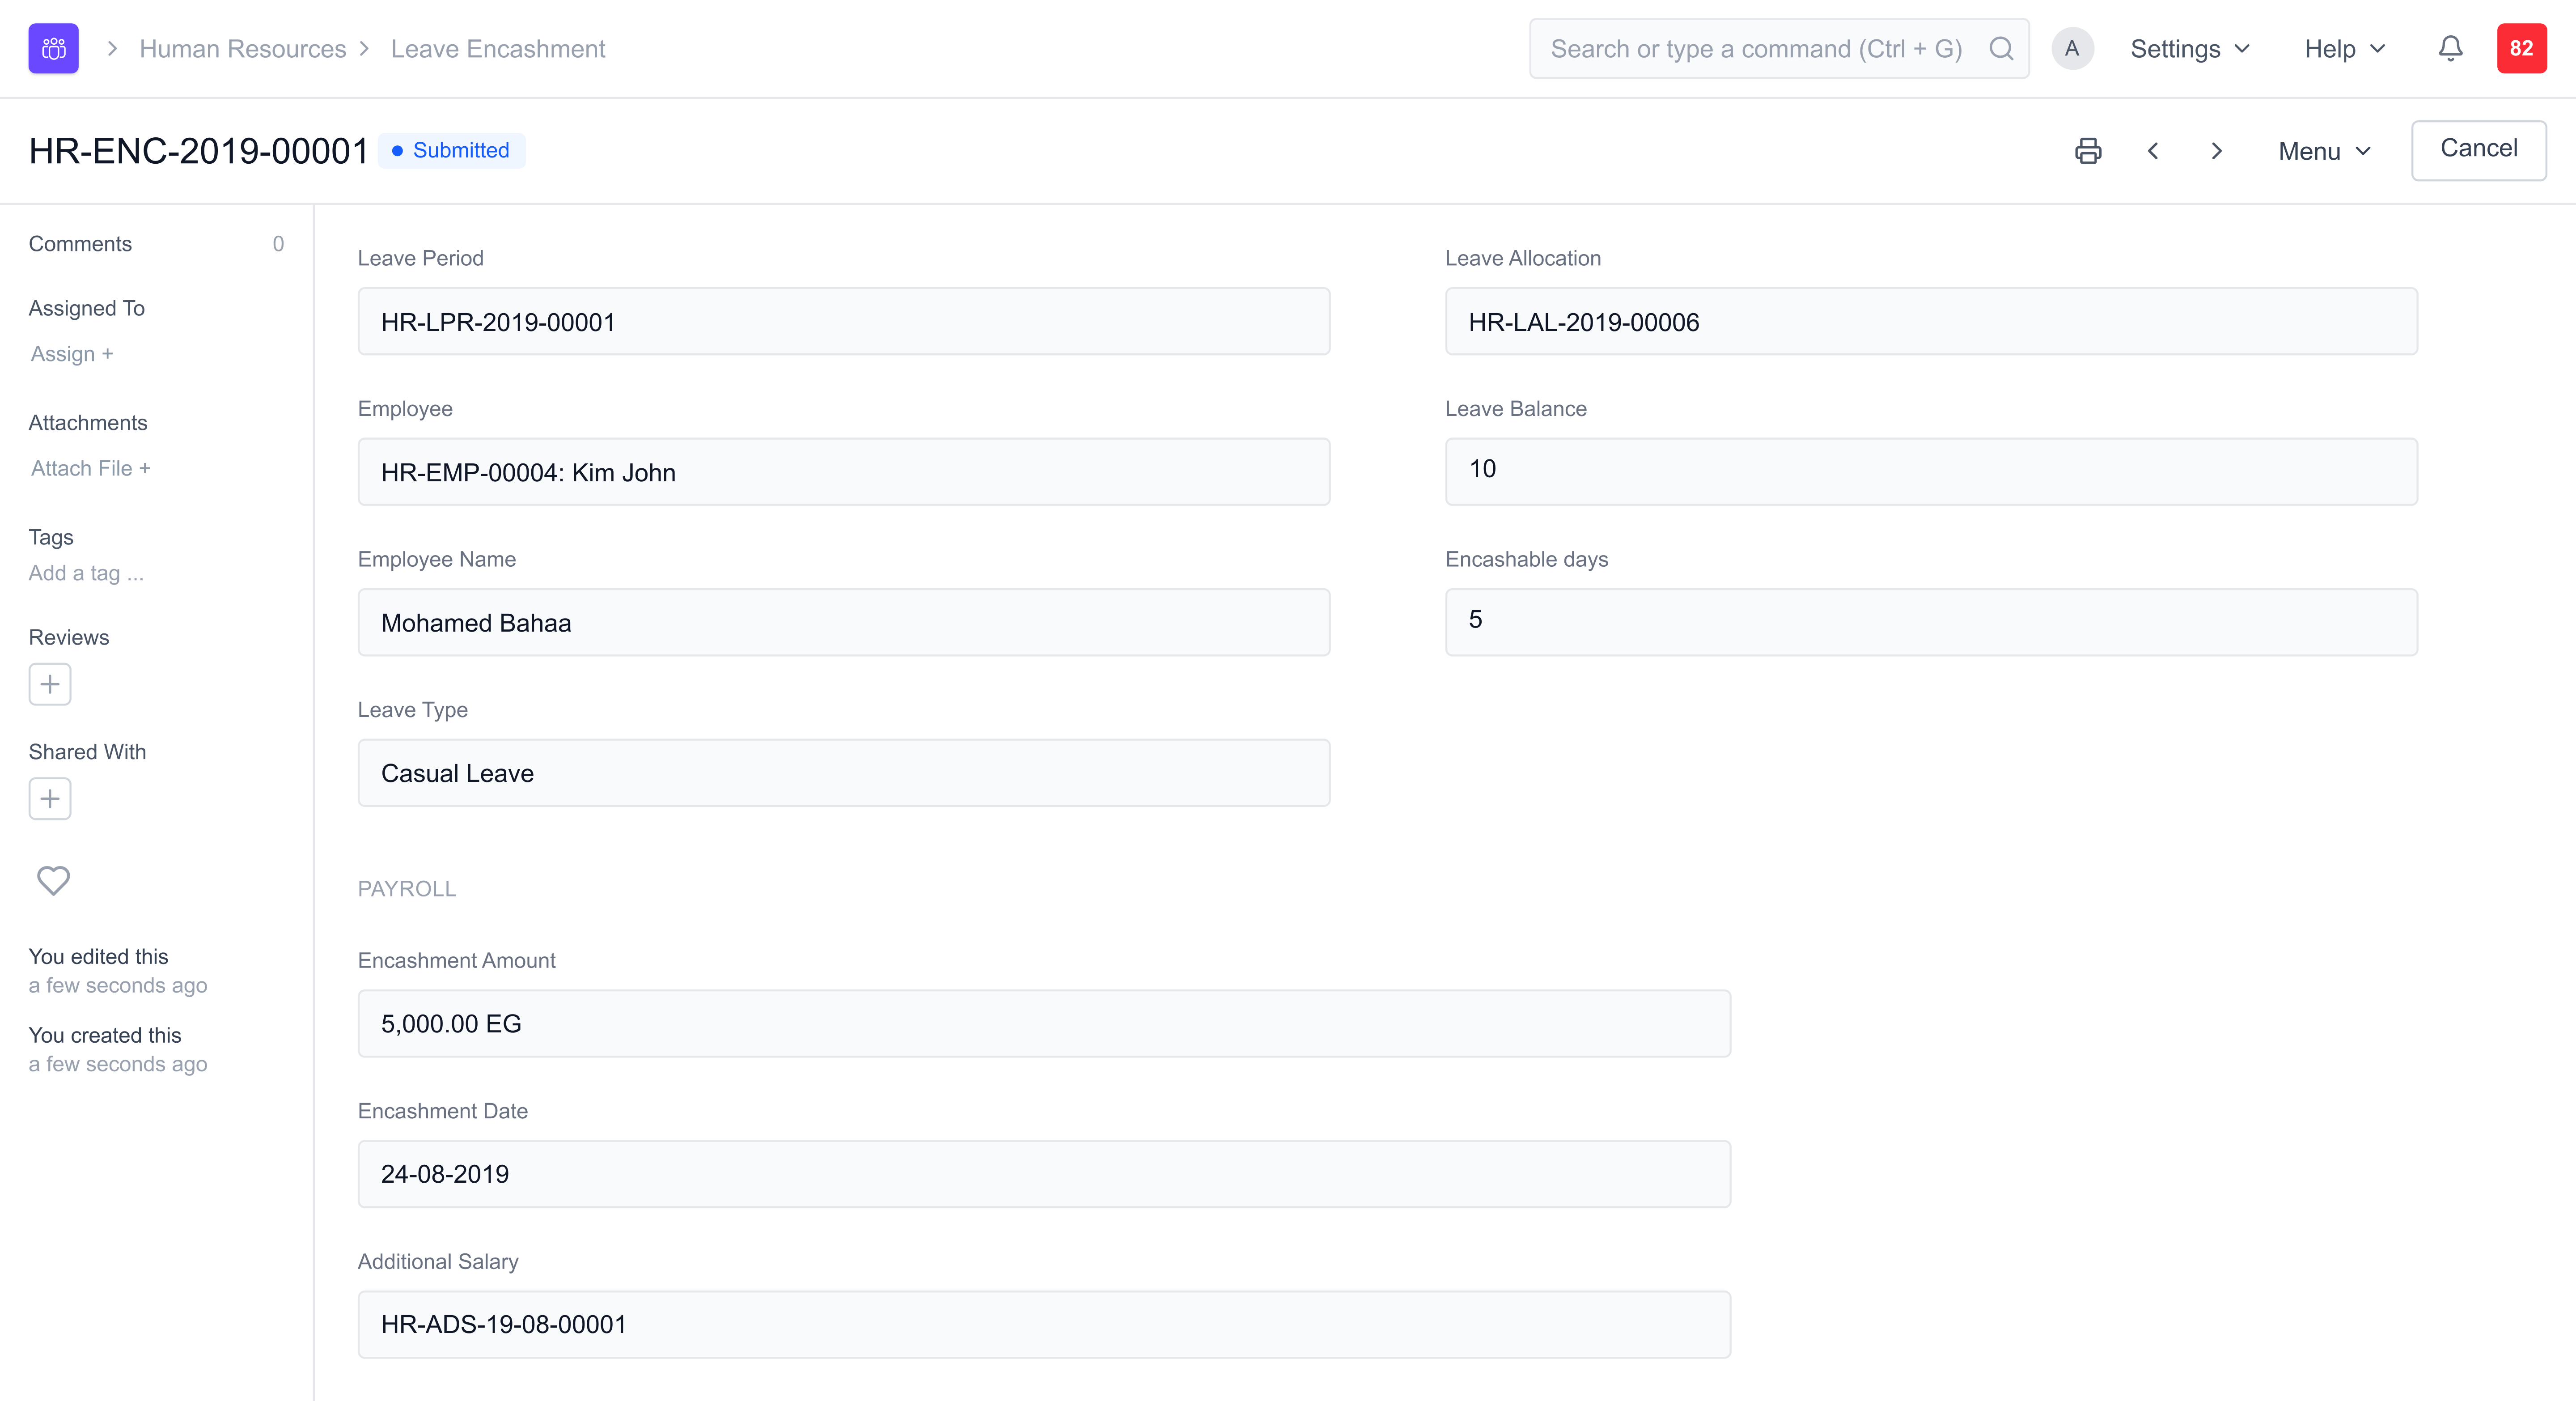This screenshot has height=1401, width=2576.
Task: Expand the Settings dropdown
Action: (x=2190, y=49)
